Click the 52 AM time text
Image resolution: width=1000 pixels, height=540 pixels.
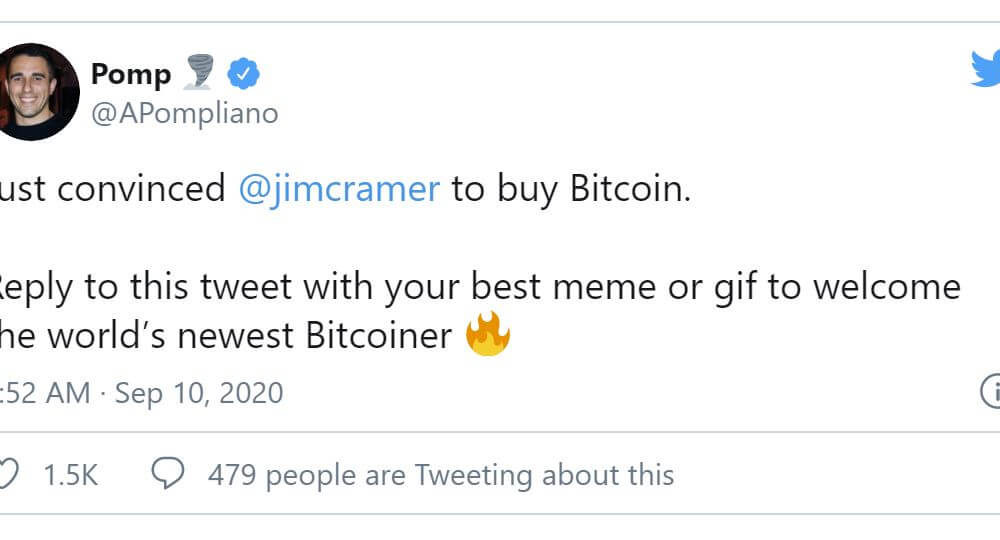pos(47,393)
